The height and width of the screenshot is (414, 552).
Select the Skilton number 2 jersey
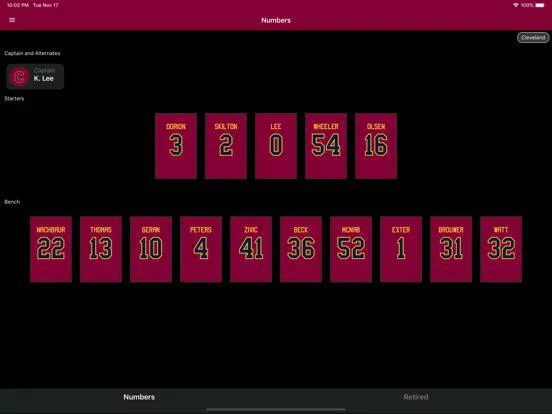226,146
